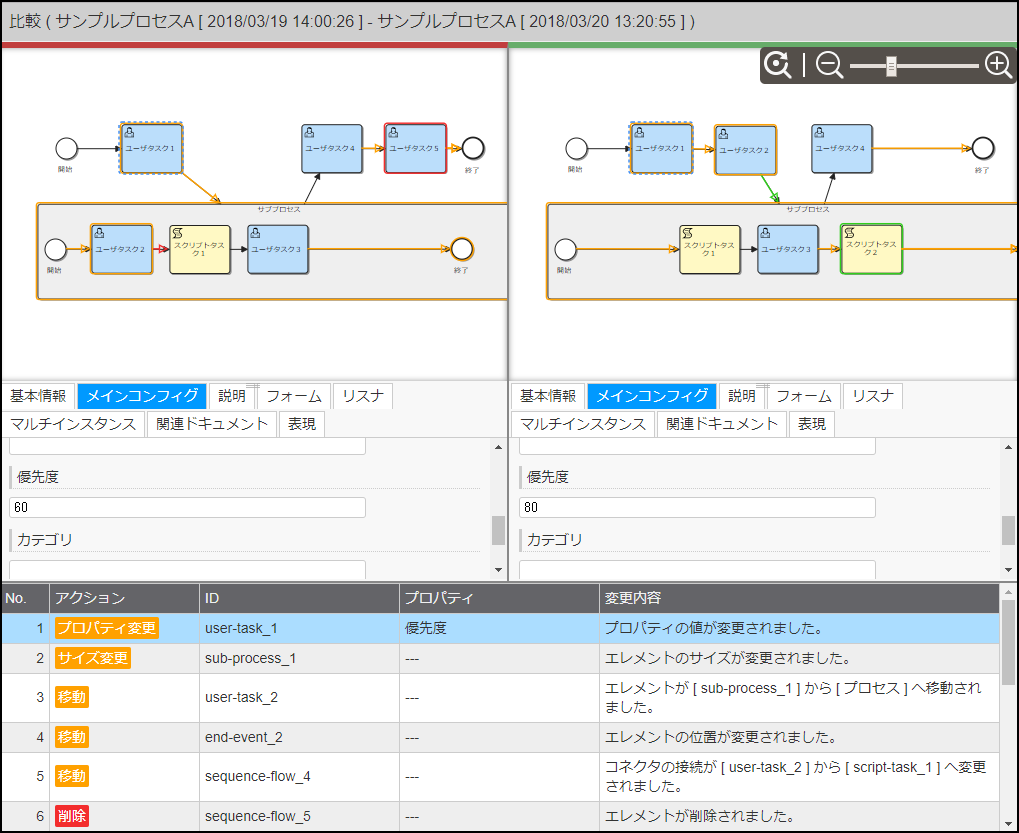
Task: Open メインコンフィグ tab in left panel
Action: (142, 396)
